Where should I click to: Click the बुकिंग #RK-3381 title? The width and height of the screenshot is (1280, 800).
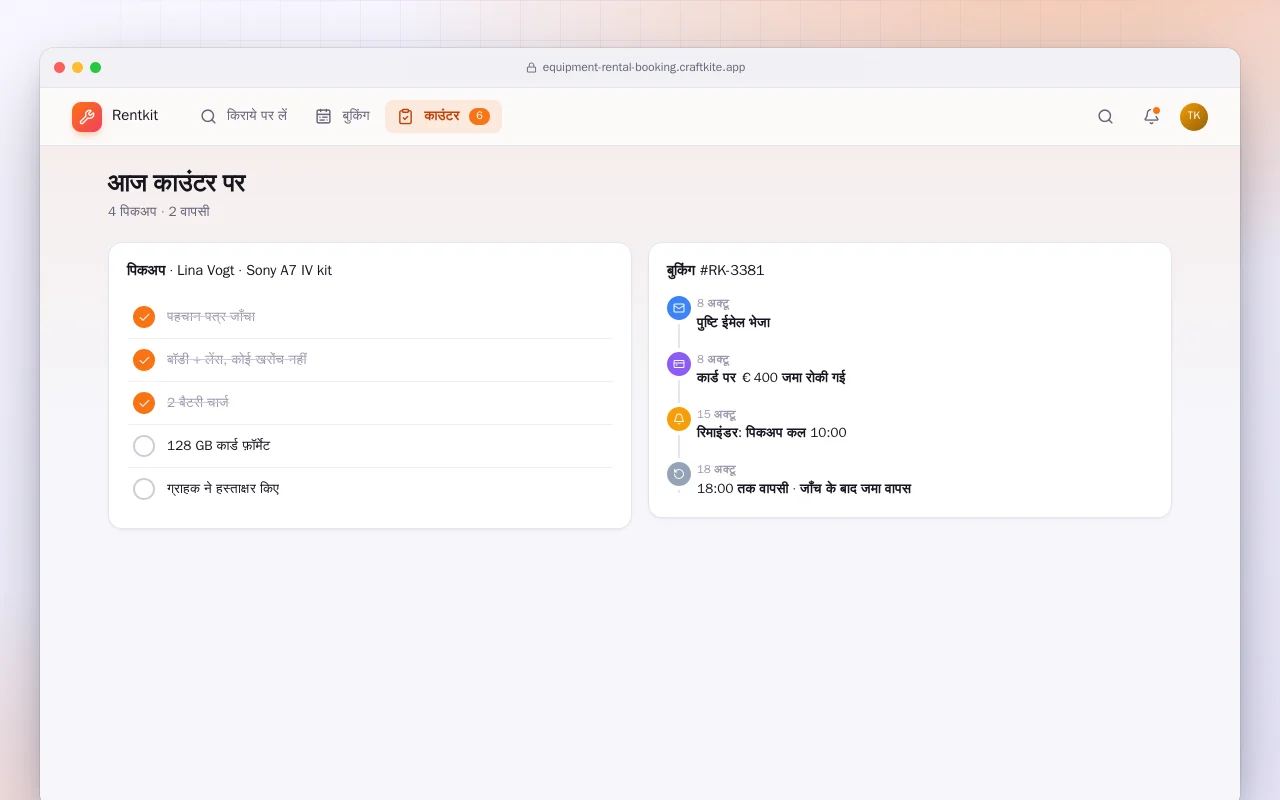[x=715, y=270]
